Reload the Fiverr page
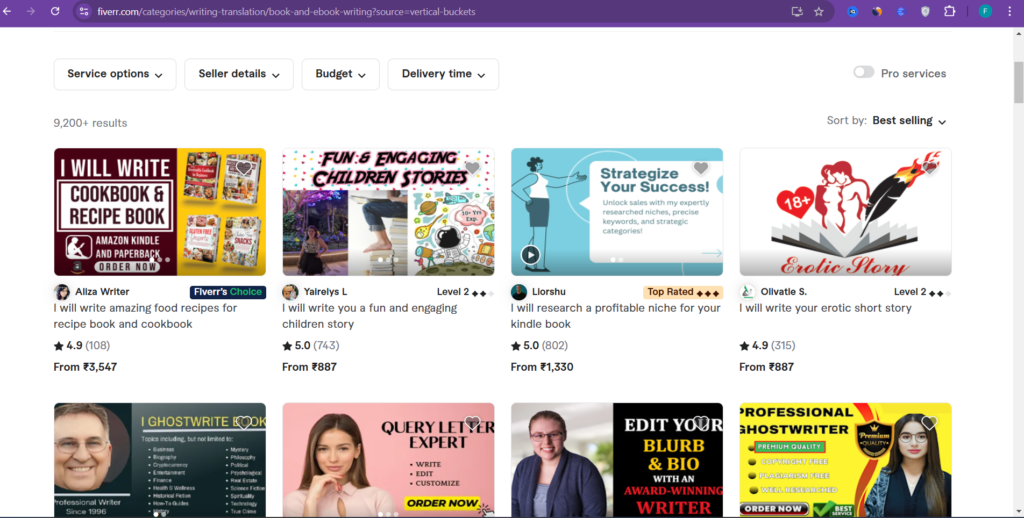Image resolution: width=1024 pixels, height=518 pixels. (55, 11)
